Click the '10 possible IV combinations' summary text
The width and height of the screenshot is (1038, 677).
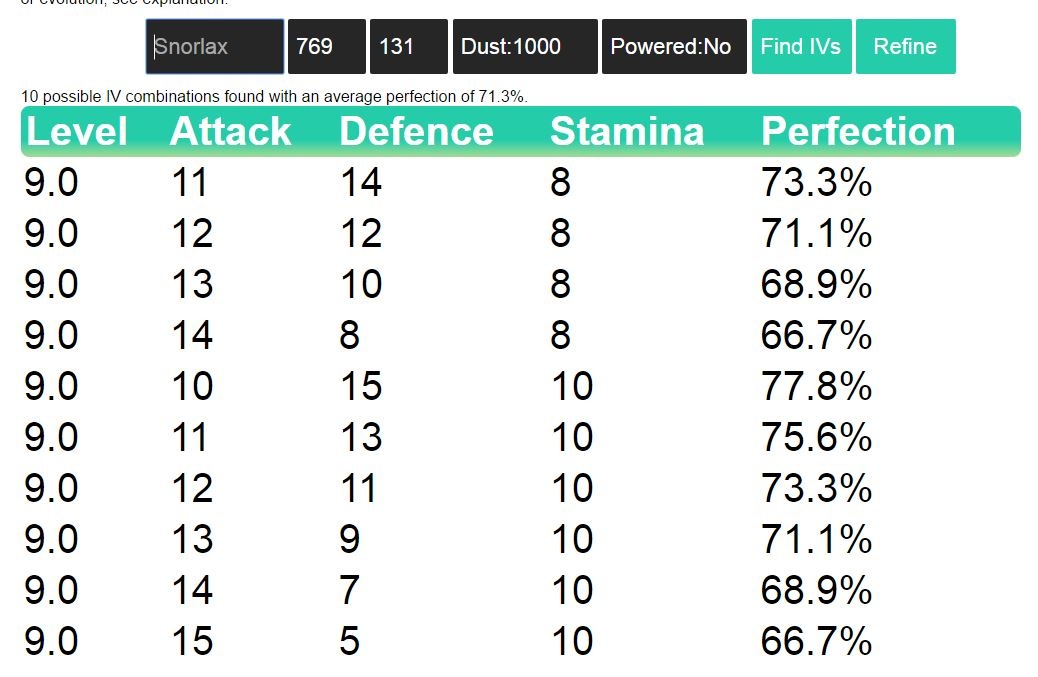(x=274, y=96)
